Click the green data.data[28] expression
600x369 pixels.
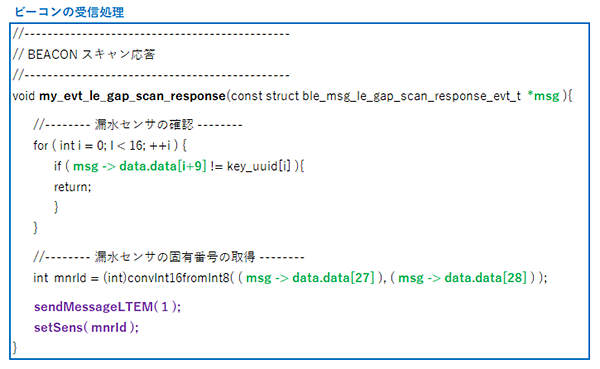point(486,278)
